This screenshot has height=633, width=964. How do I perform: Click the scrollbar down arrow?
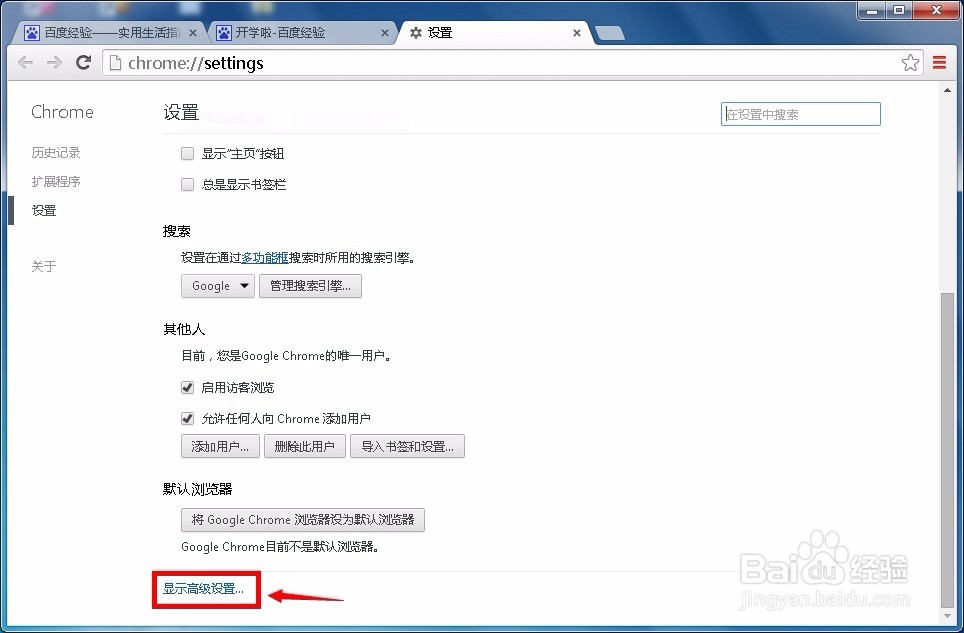click(947, 616)
